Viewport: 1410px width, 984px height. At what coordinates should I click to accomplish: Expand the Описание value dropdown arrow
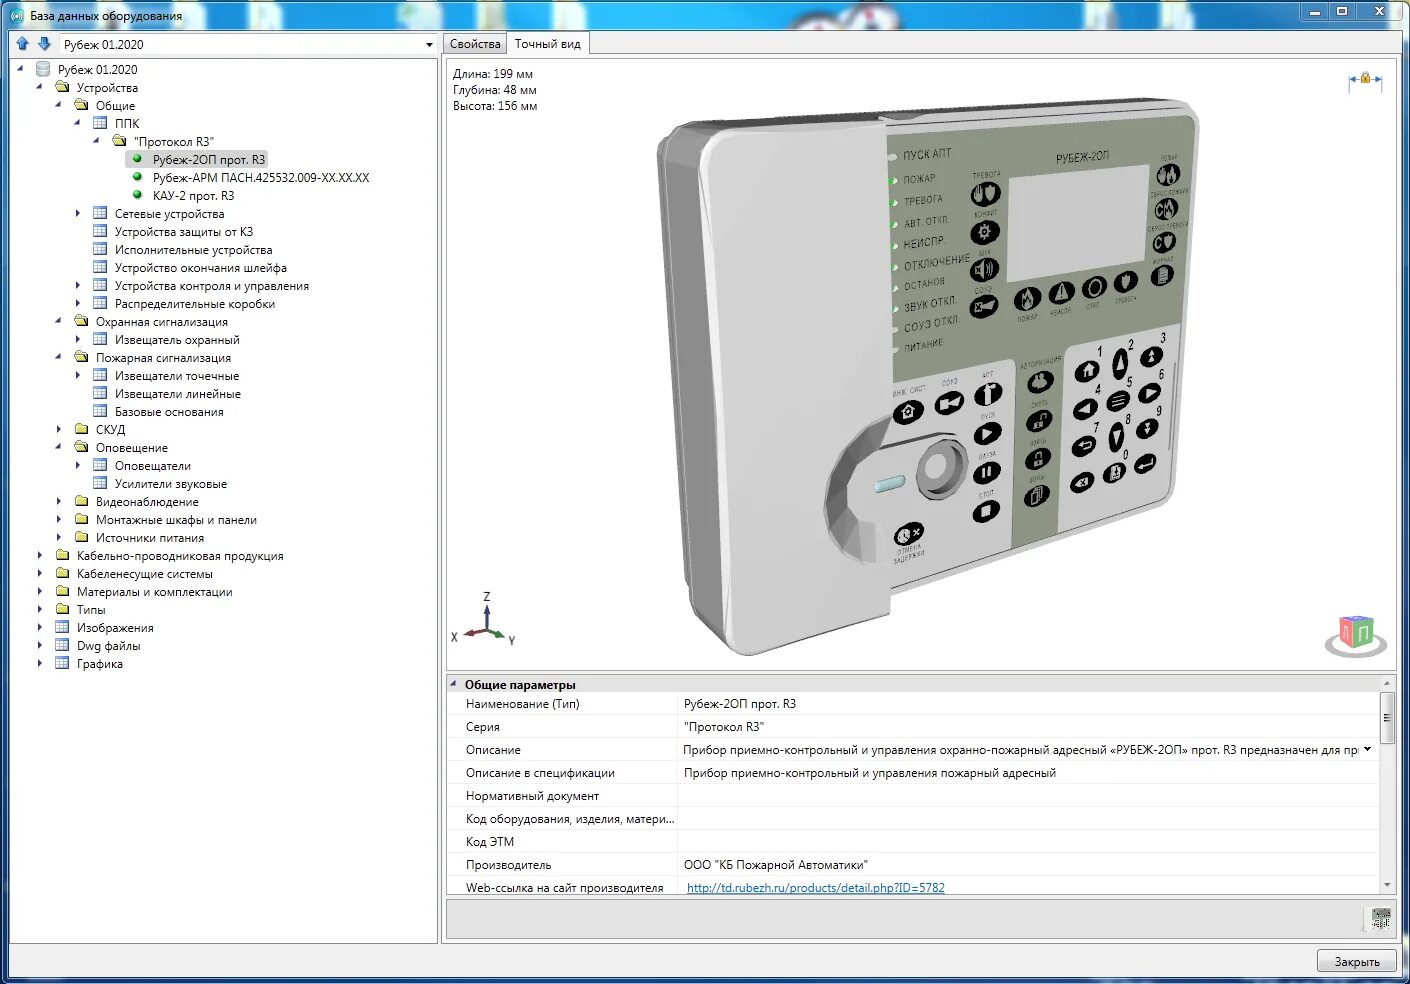[x=1367, y=749]
